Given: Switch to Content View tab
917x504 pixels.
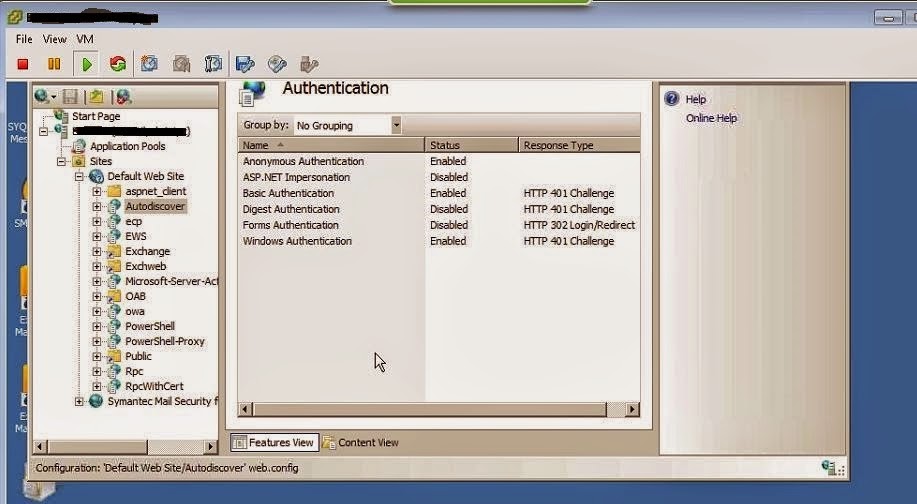Looking at the screenshot, I should 361,443.
